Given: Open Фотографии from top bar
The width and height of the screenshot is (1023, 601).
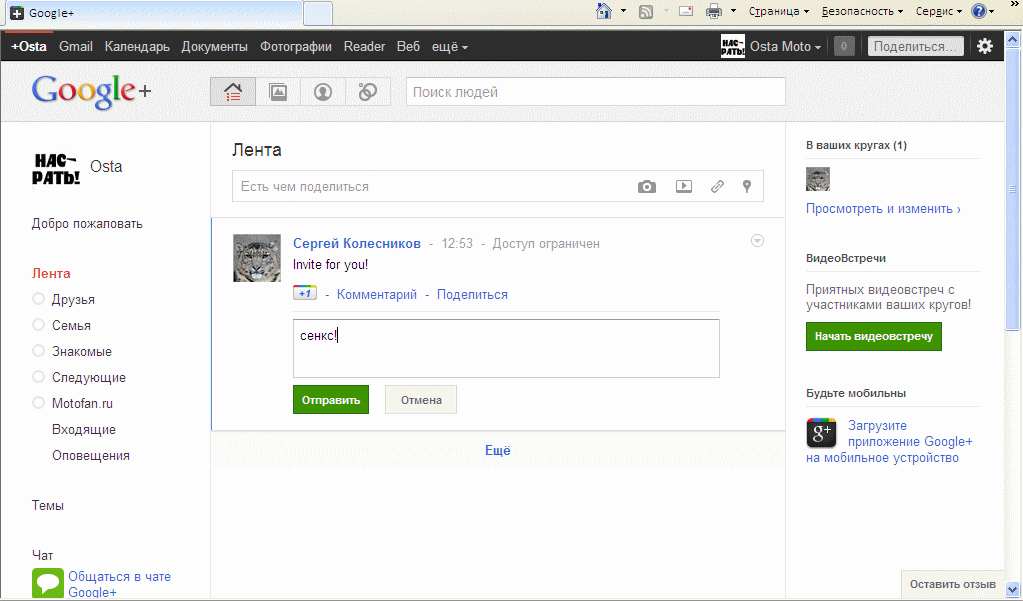Looking at the screenshot, I should point(296,46).
